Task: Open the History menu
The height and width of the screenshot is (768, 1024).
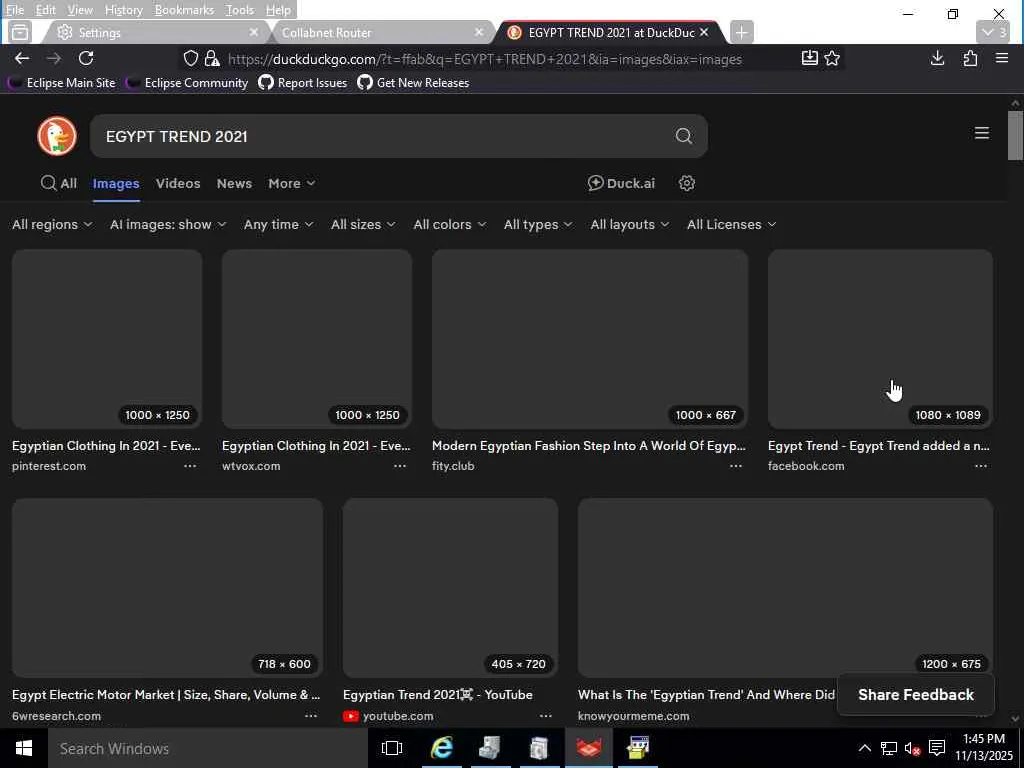Action: click(x=123, y=10)
